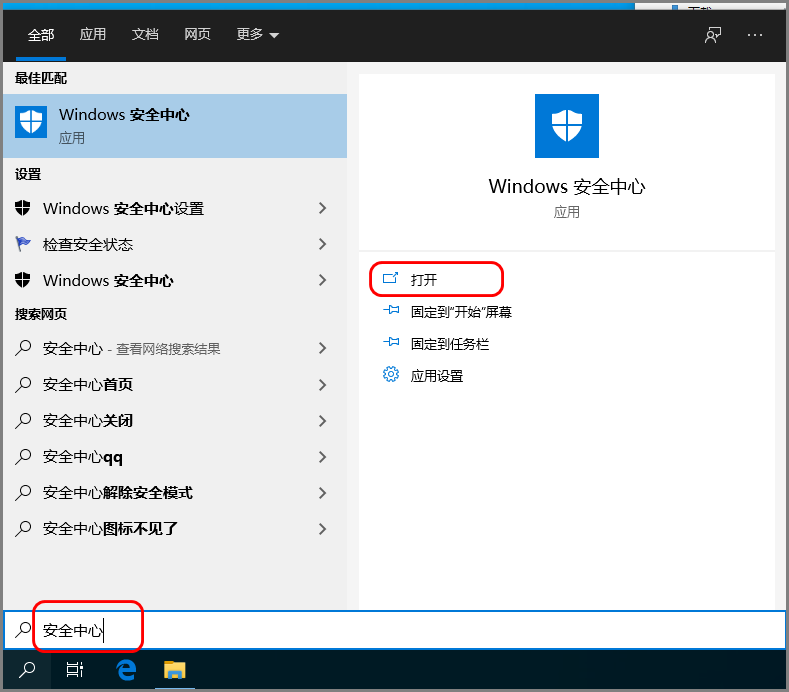Screen dimensions: 789x692
Task: Switch to the 全部 tab
Action: [41, 35]
